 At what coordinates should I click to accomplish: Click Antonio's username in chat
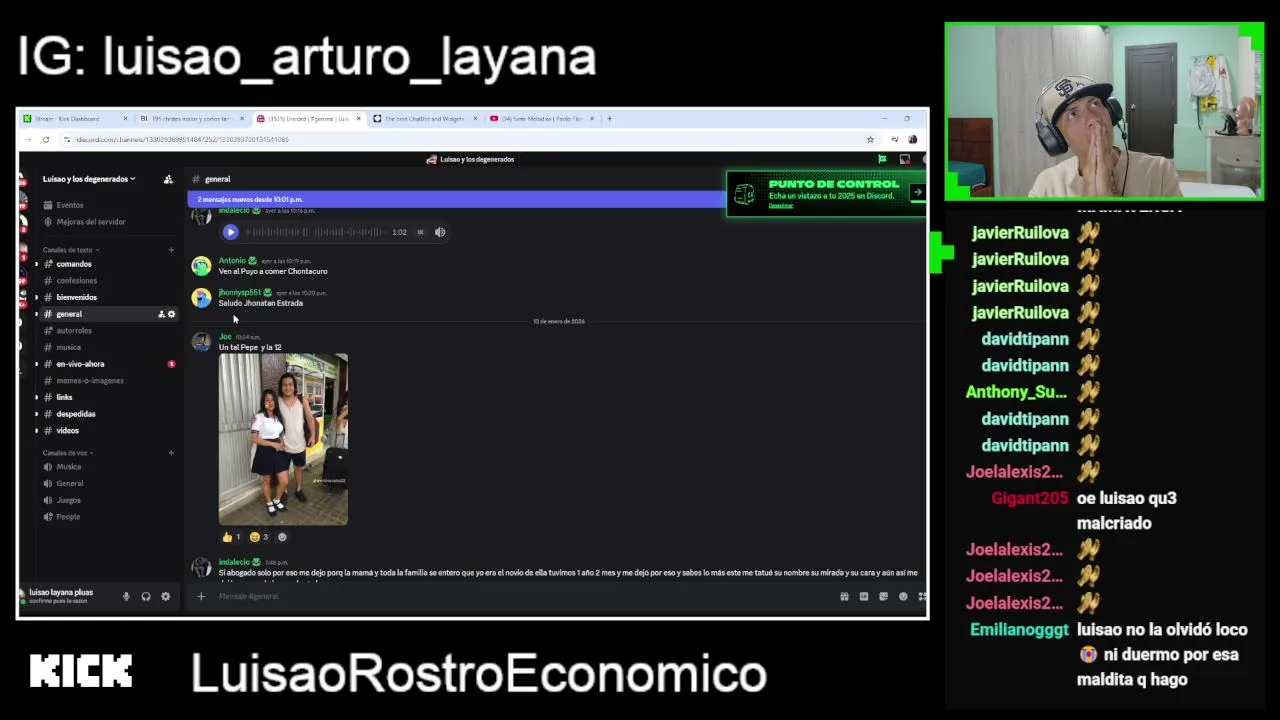[232, 261]
